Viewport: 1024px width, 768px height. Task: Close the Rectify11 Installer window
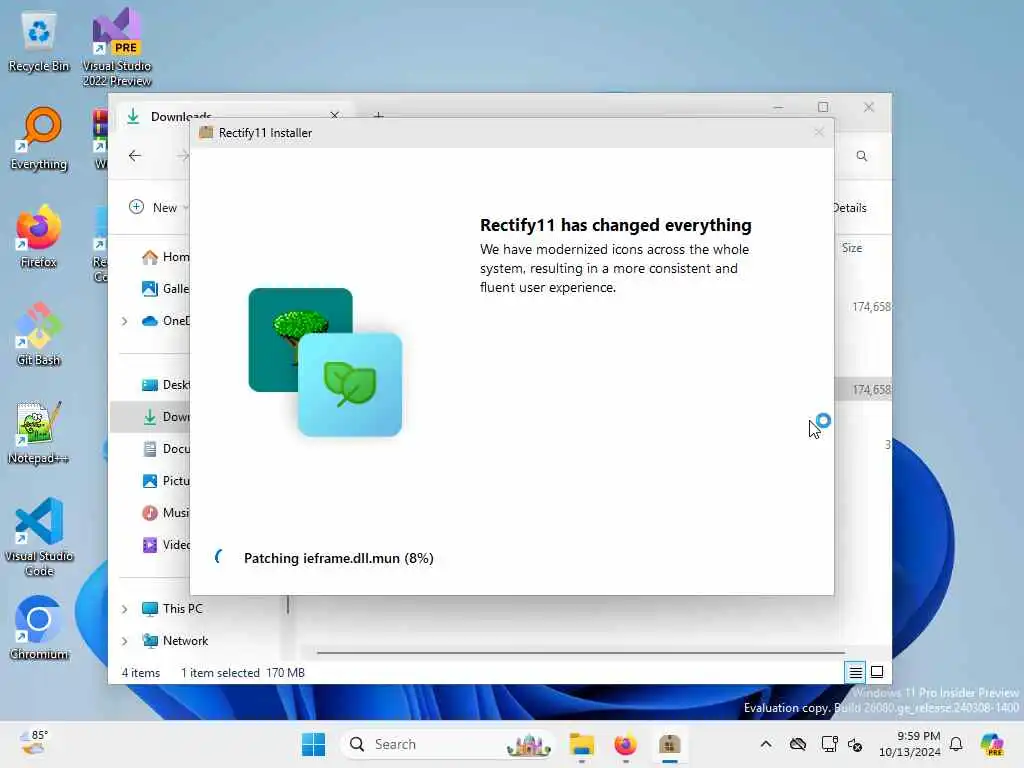point(819,133)
